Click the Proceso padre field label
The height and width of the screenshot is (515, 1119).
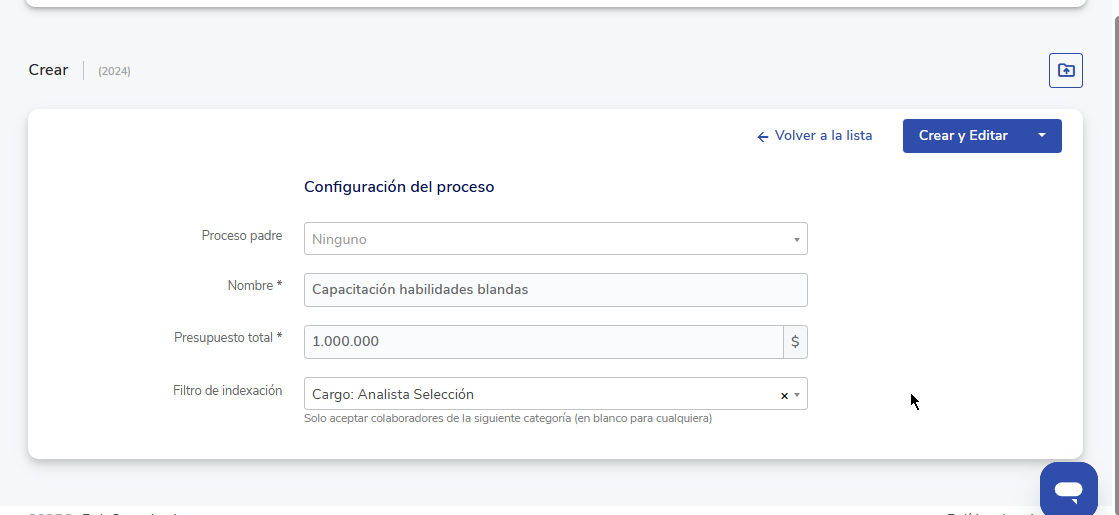(x=241, y=236)
